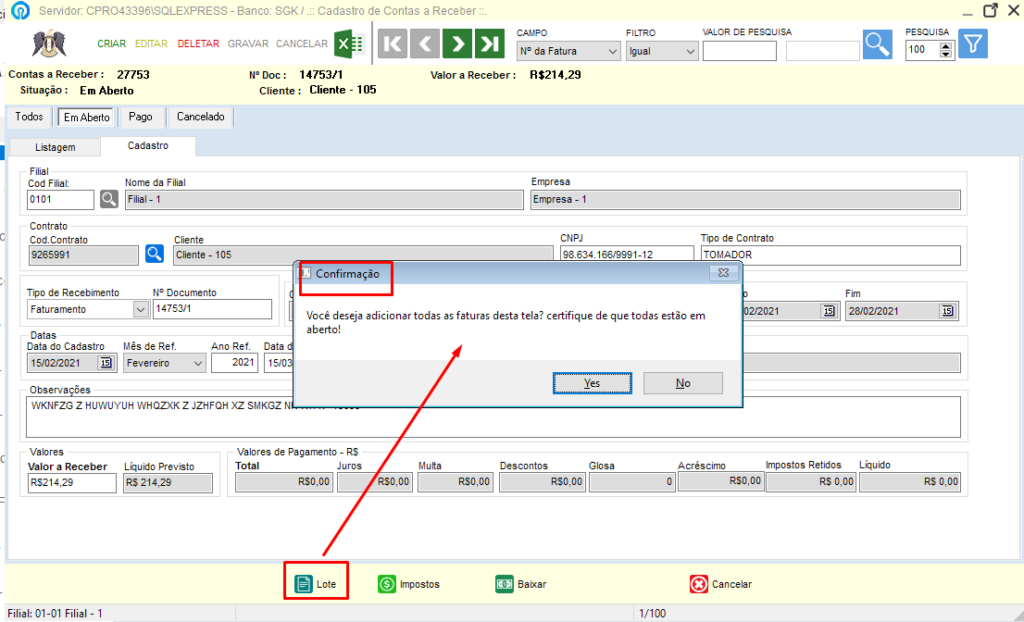Click the Nº Documento field
Screen dimensions: 1024x622
click(x=212, y=309)
